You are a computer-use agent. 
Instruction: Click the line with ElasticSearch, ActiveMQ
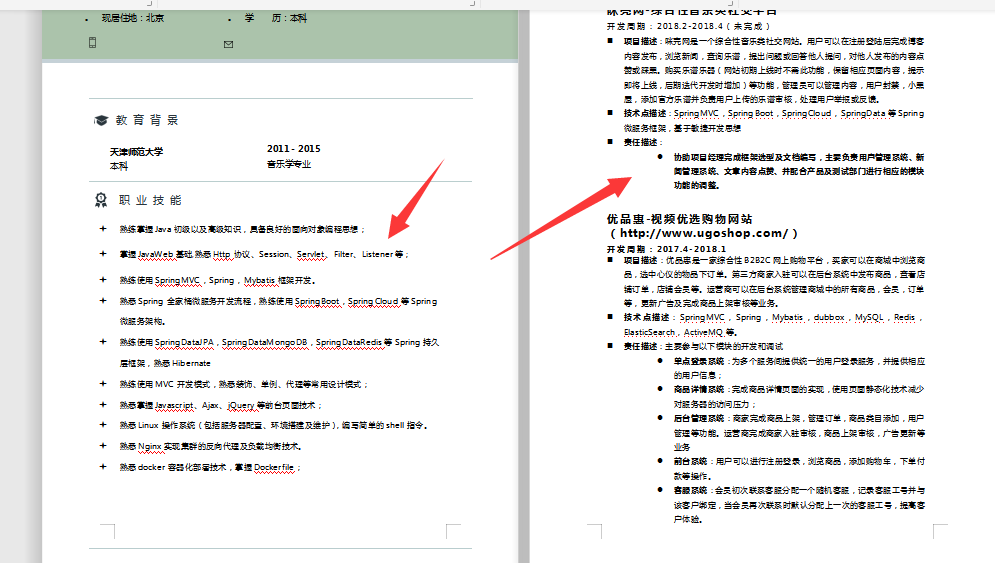[x=680, y=332]
